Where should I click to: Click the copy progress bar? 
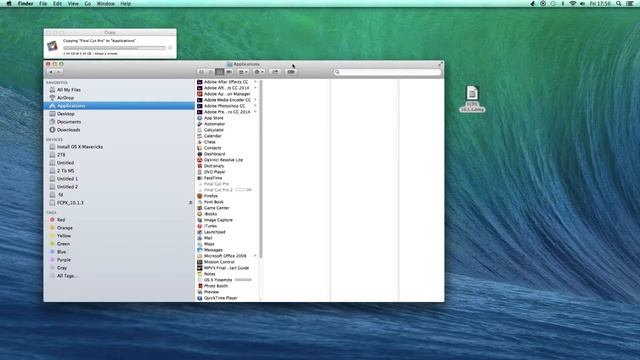114,48
